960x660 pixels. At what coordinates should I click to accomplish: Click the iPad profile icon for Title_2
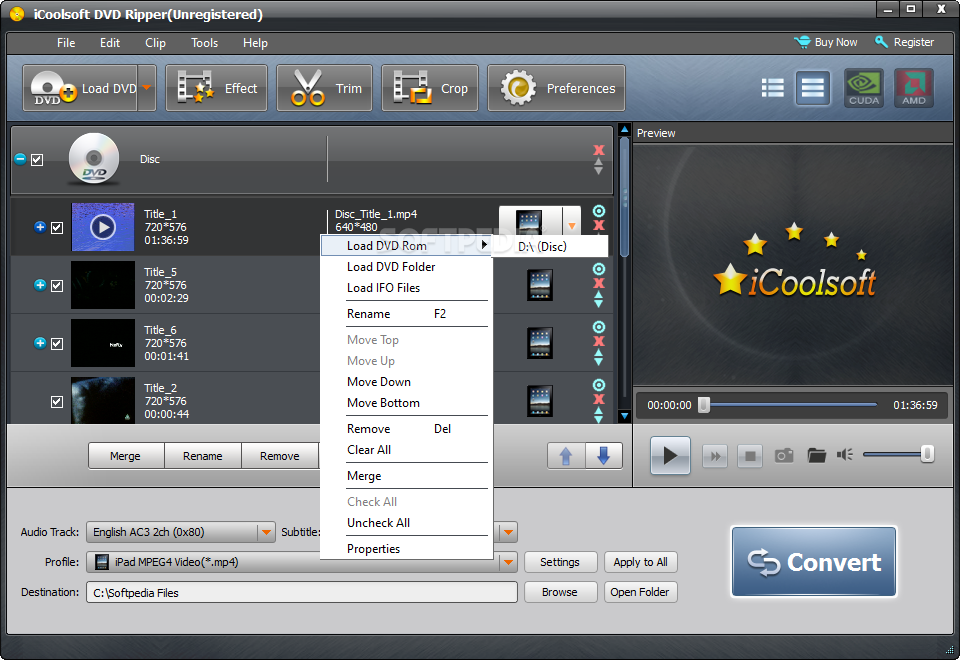(540, 401)
